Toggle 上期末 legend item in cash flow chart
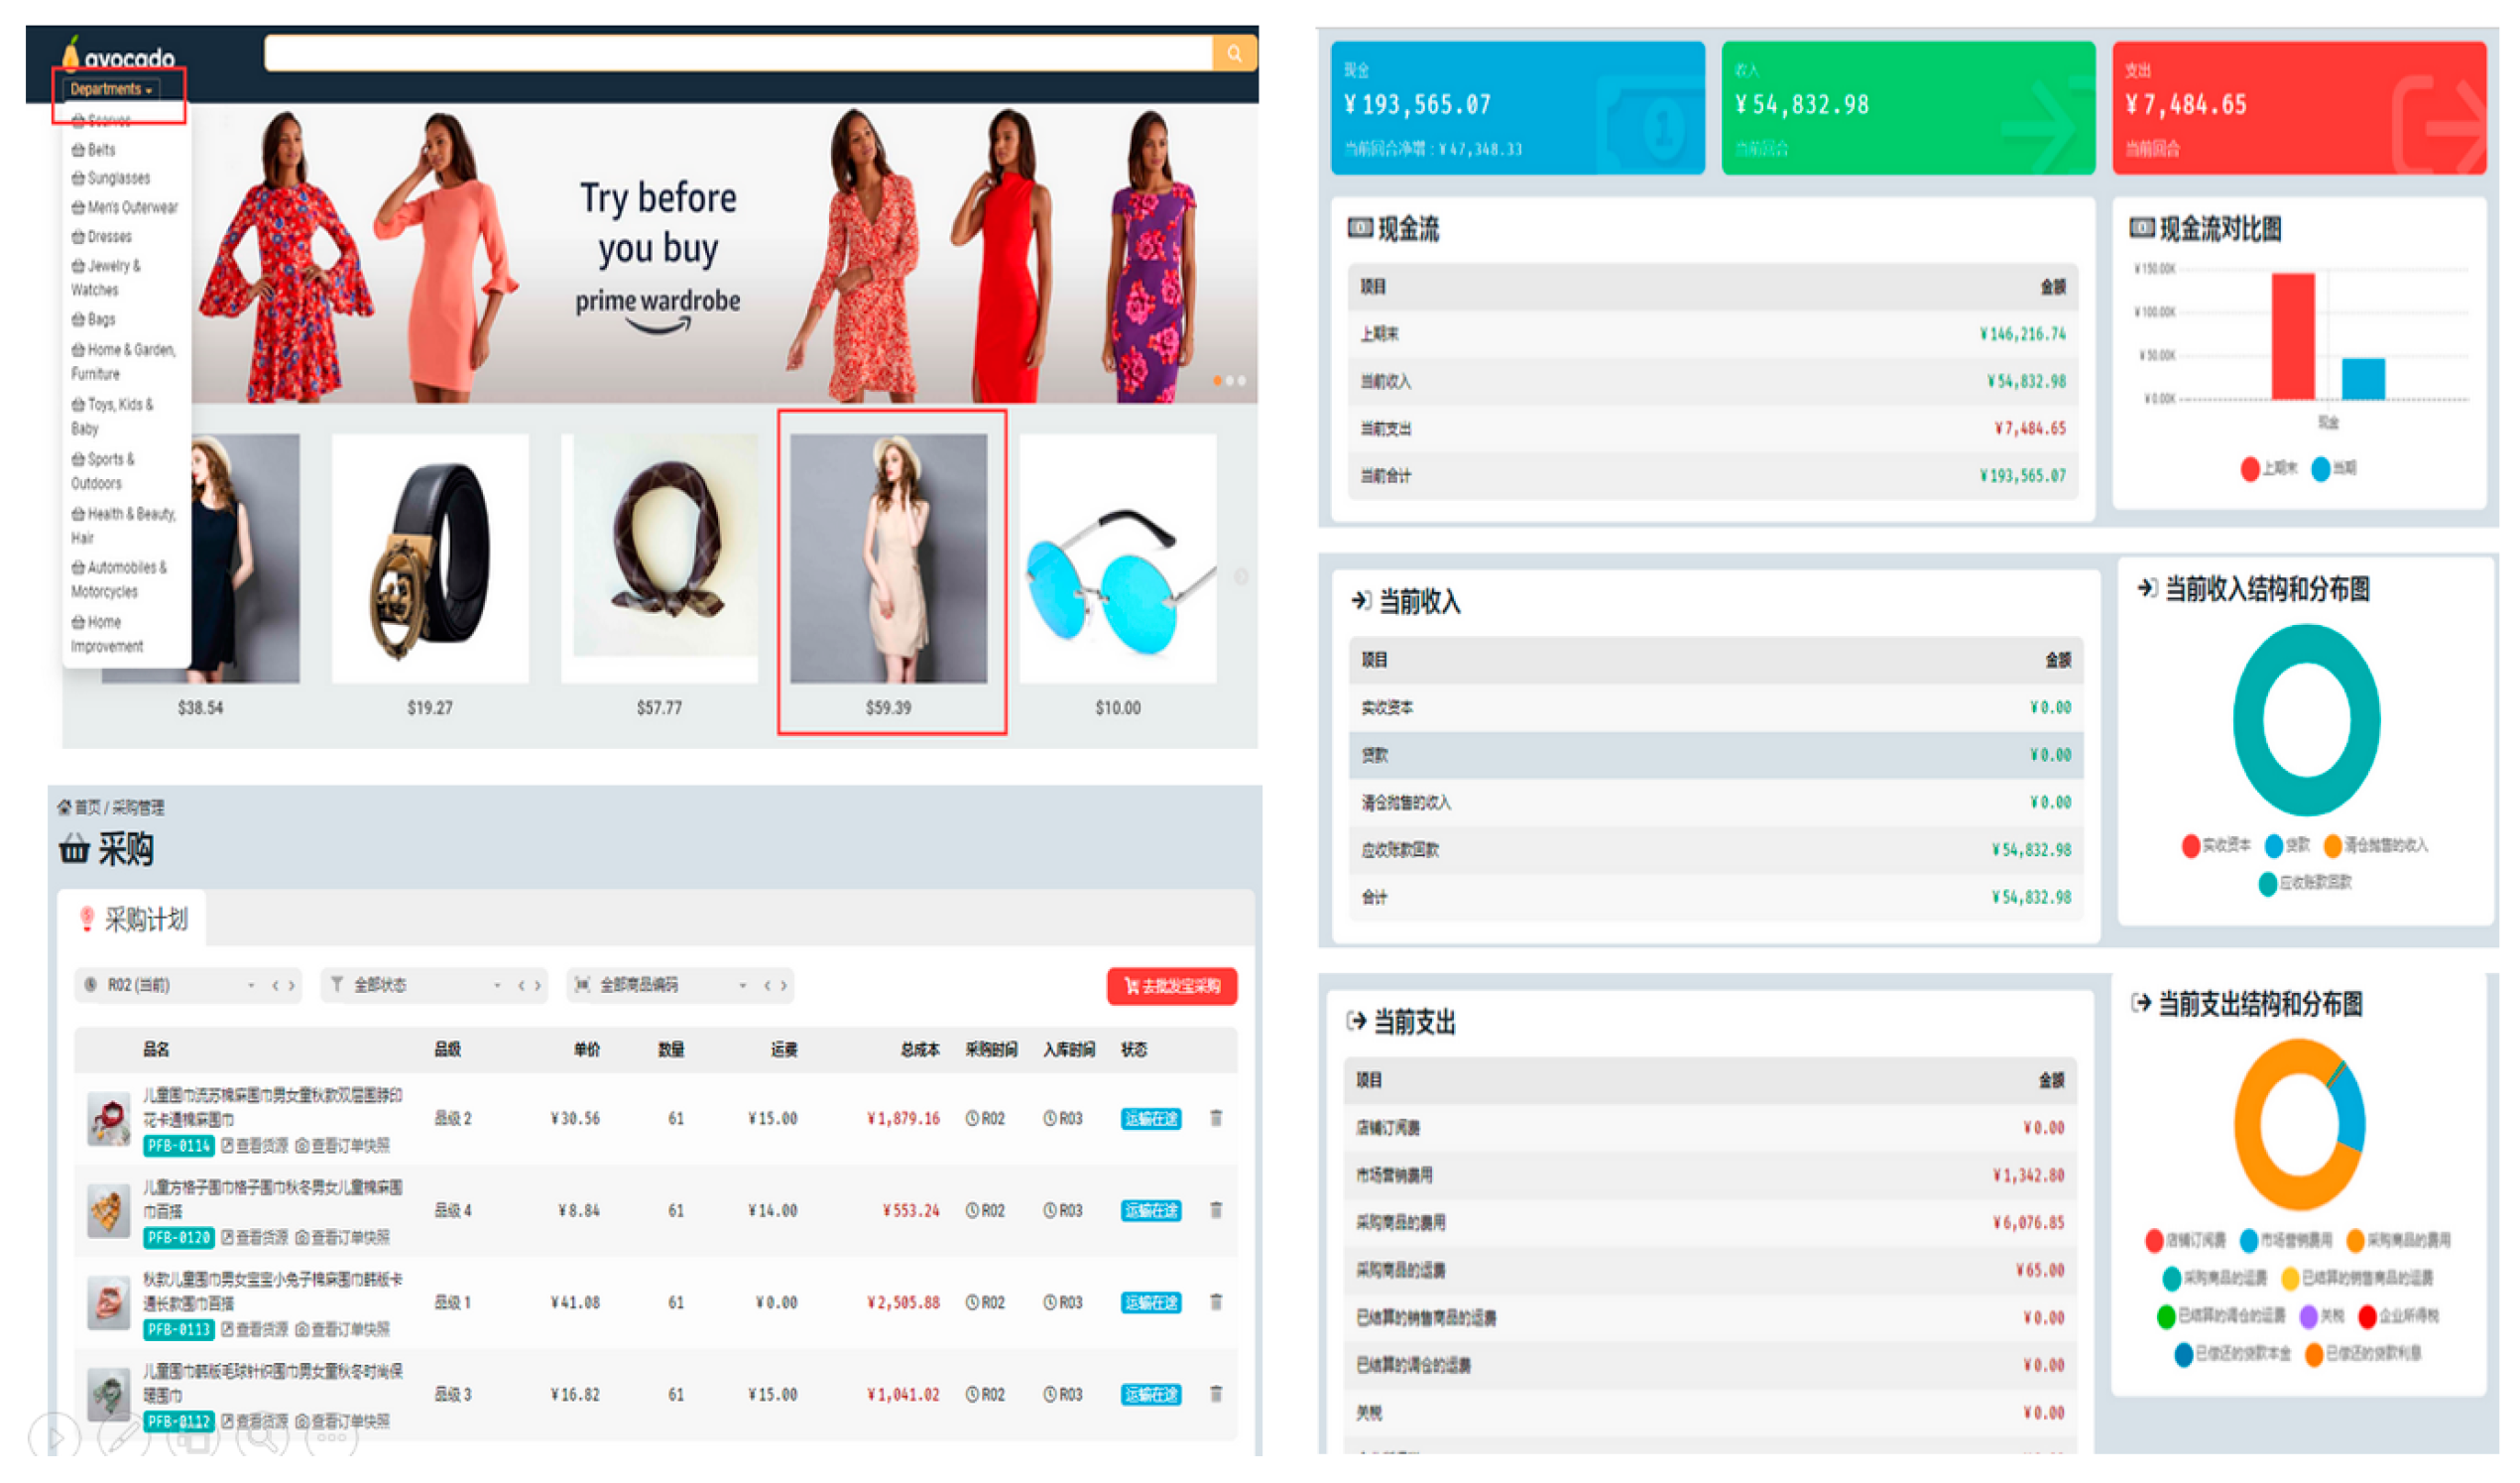 [2268, 469]
